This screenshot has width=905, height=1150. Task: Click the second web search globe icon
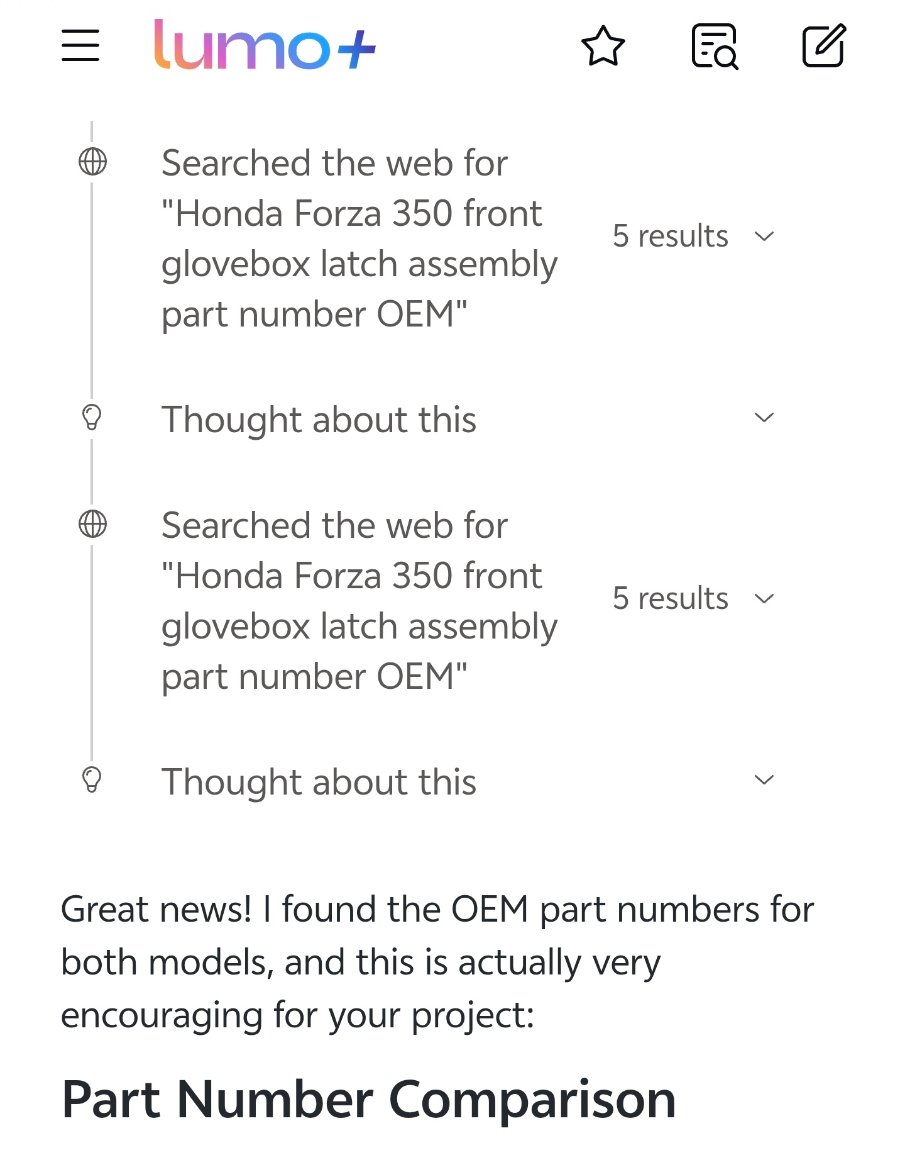pyautogui.click(x=92, y=524)
